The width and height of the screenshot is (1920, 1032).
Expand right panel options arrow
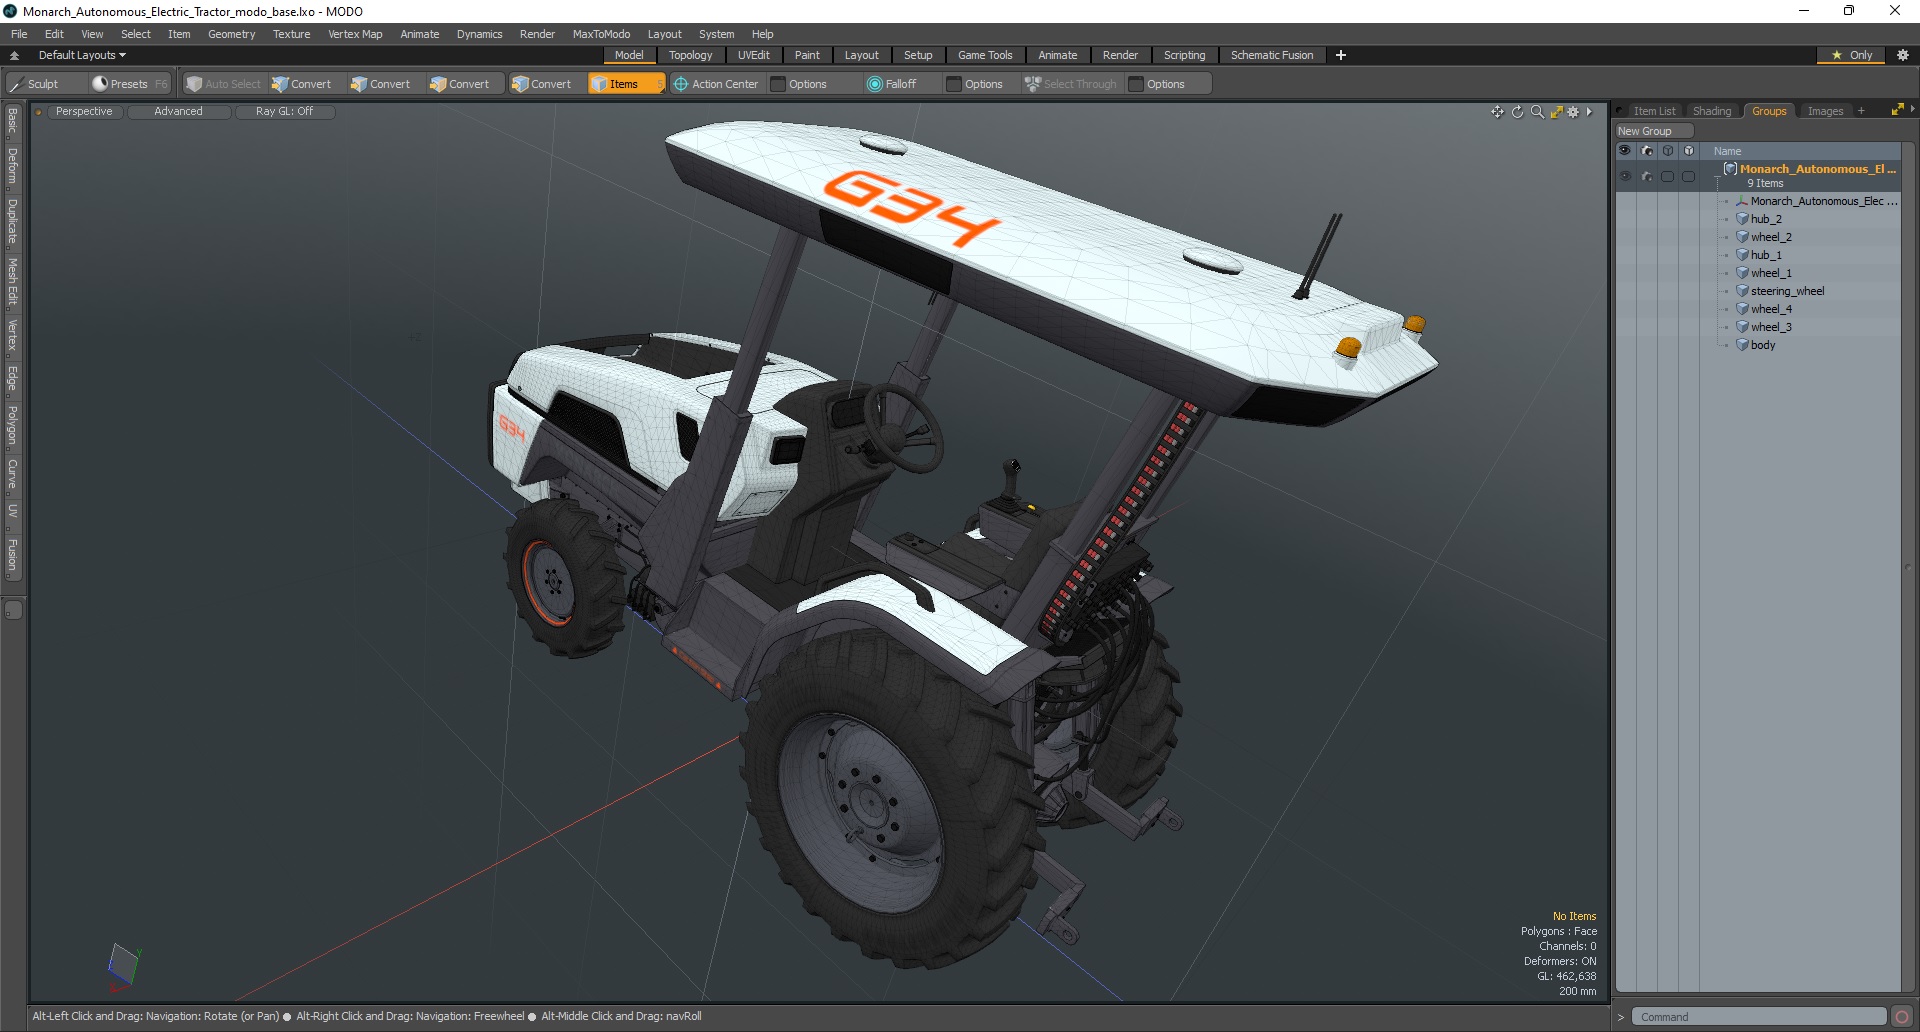(1912, 110)
